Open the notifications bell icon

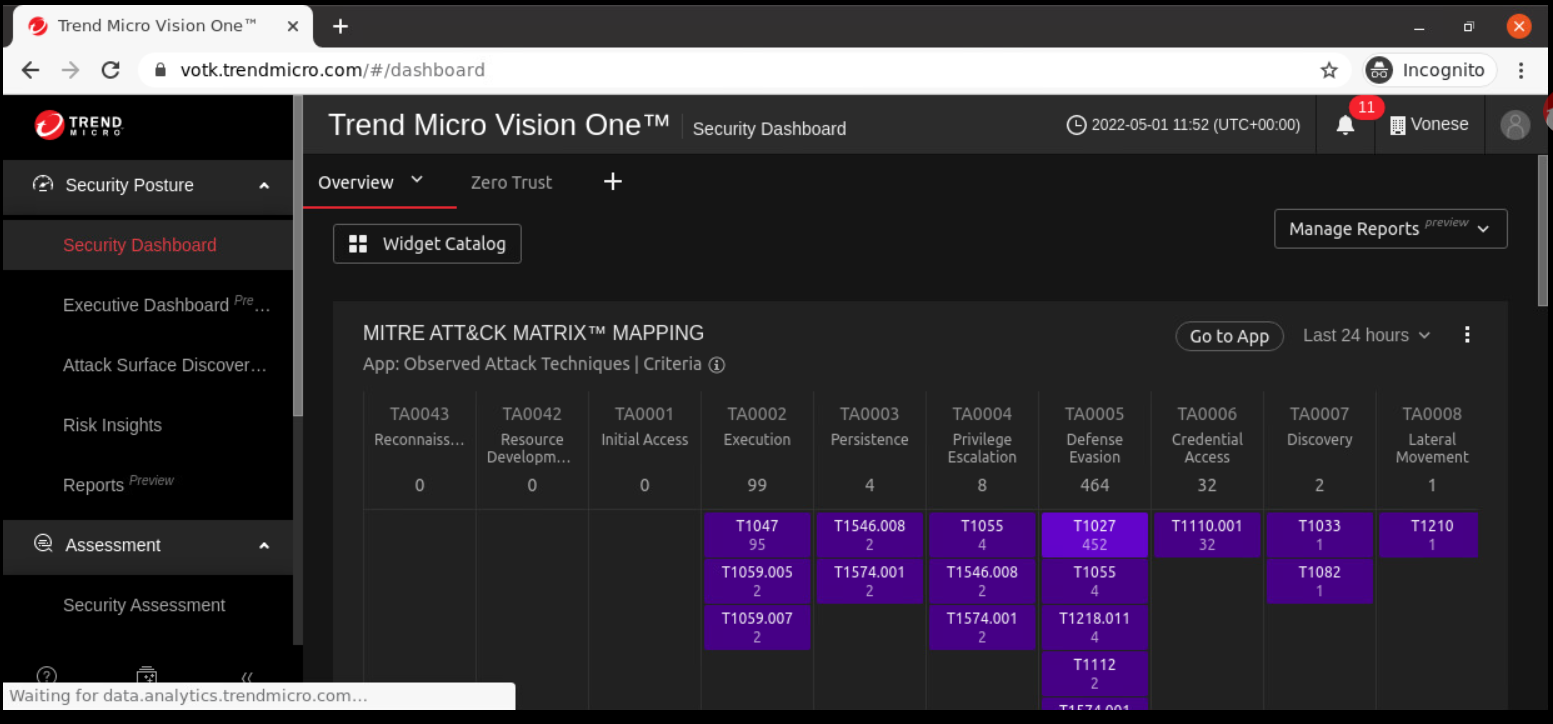click(x=1345, y=125)
